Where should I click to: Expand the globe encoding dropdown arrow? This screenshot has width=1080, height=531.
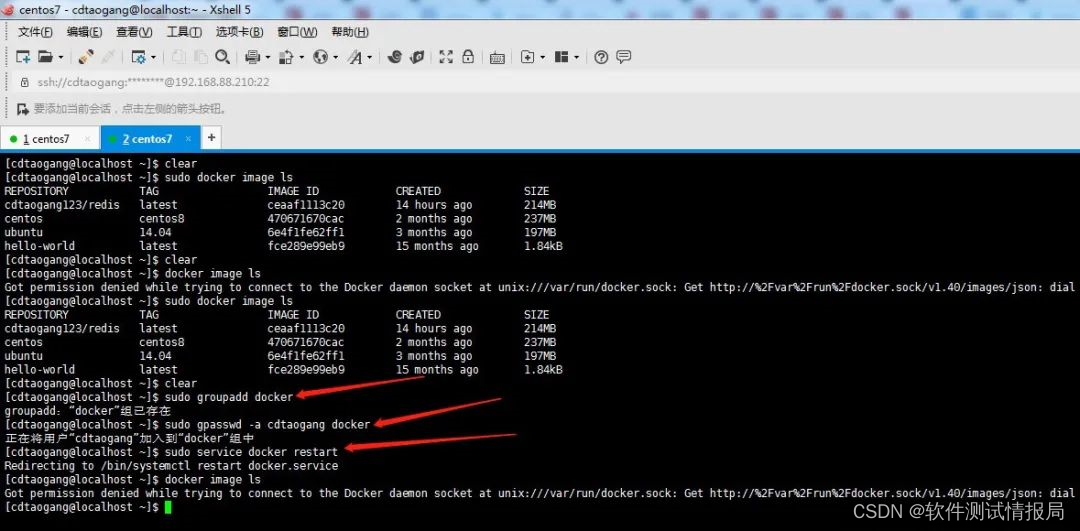335,58
